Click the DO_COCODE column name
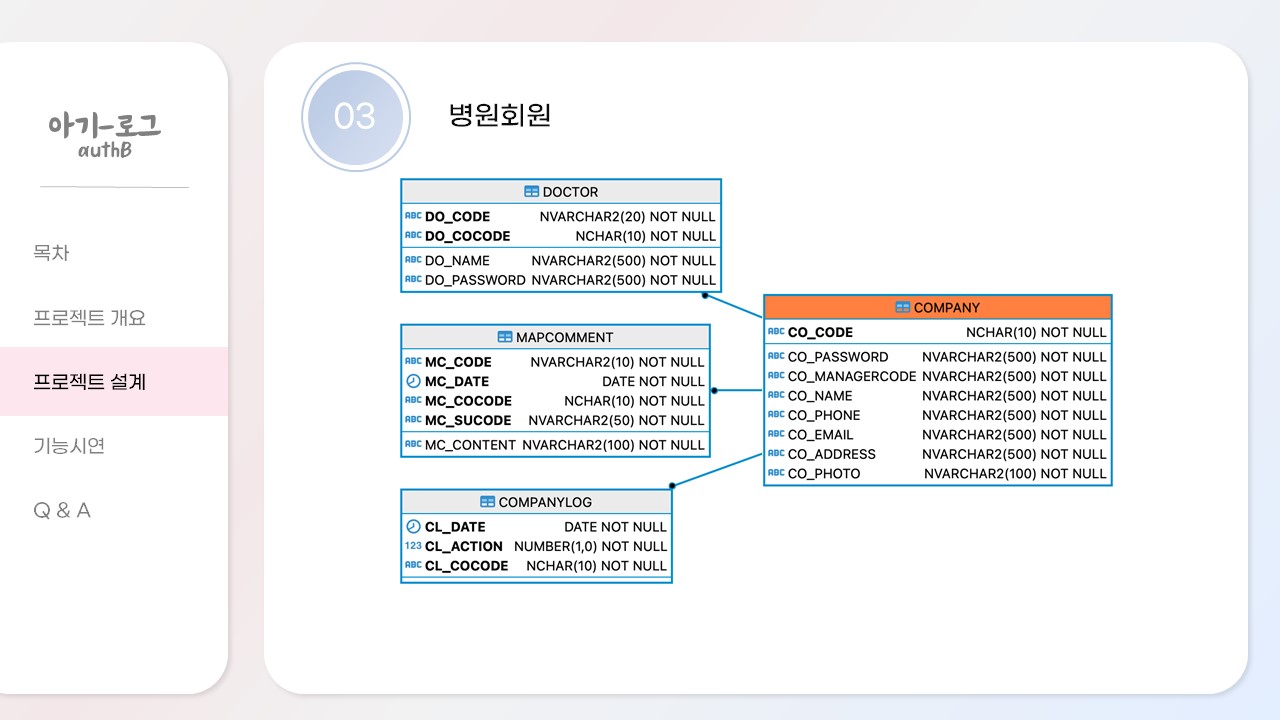Screen dimensions: 1280x720 tap(467, 236)
